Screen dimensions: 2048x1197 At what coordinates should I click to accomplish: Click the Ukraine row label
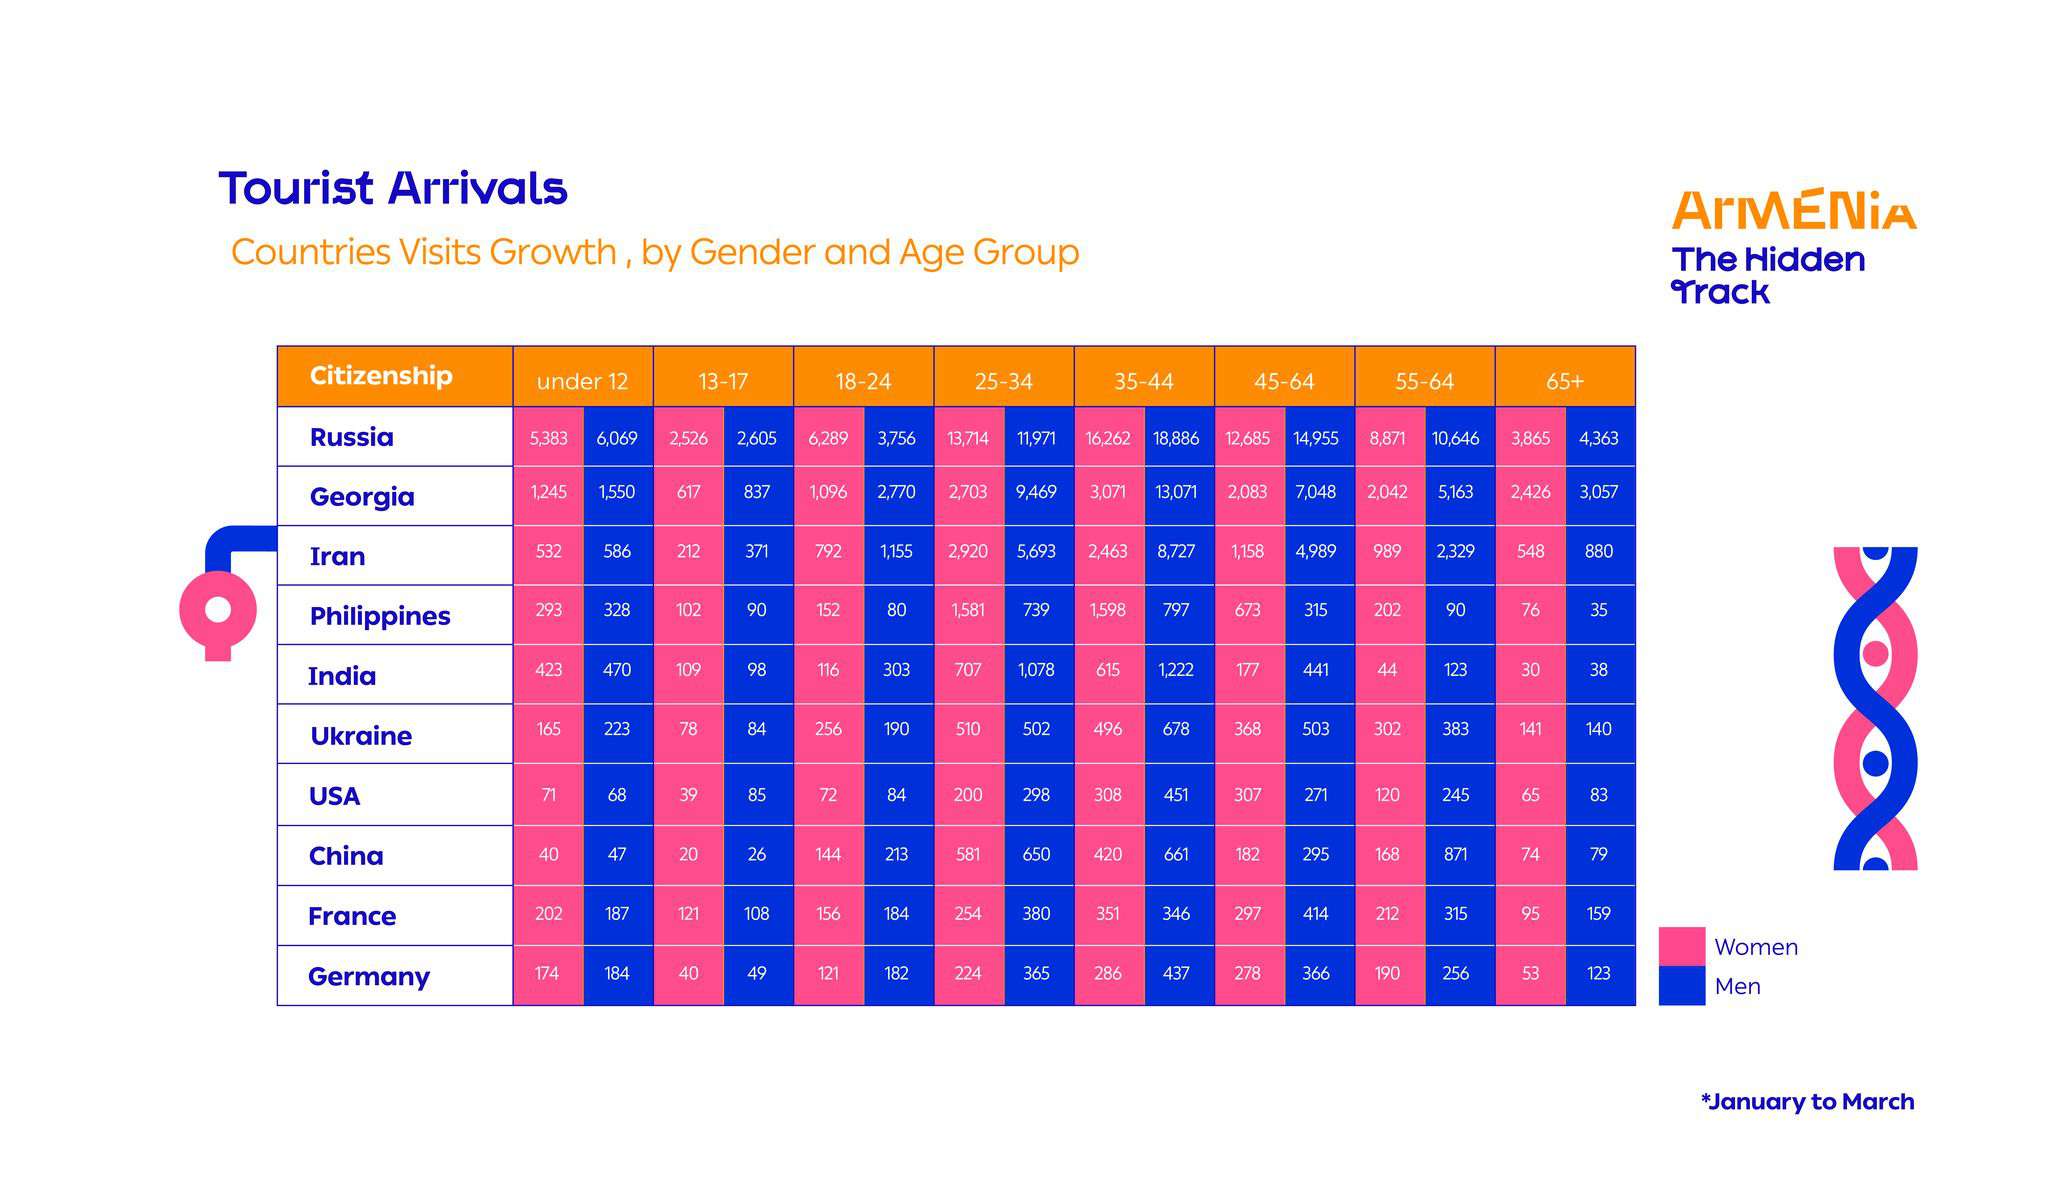pyautogui.click(x=361, y=736)
